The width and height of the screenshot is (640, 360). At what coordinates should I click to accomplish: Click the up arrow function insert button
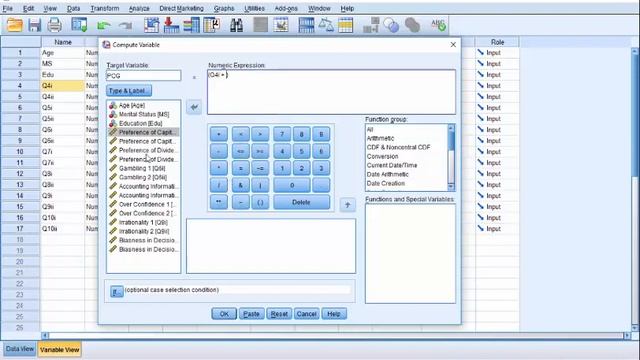click(347, 204)
